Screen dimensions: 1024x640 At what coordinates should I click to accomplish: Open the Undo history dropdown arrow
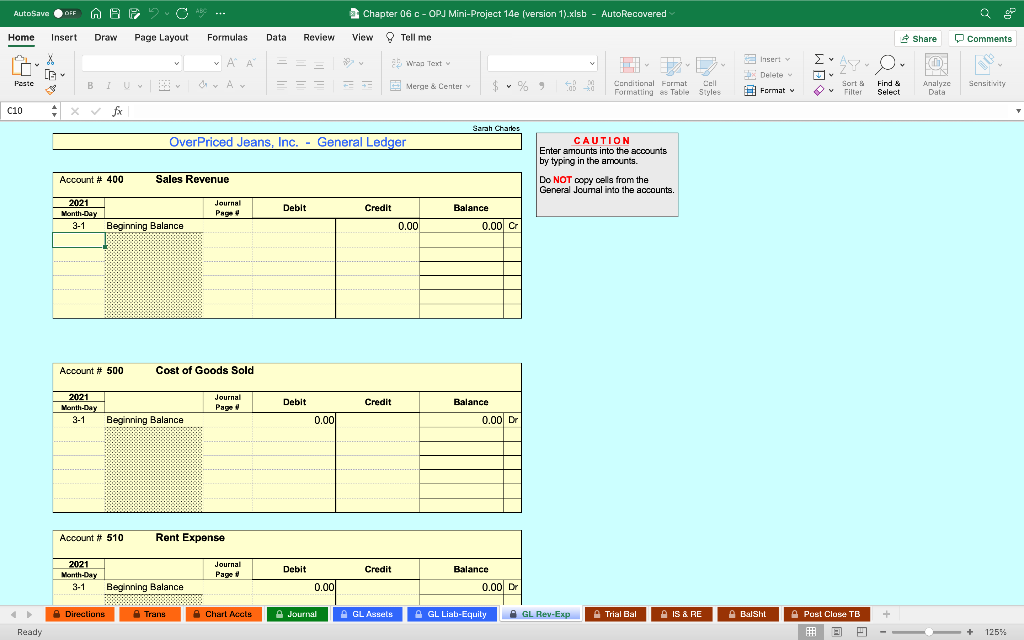tap(167, 14)
